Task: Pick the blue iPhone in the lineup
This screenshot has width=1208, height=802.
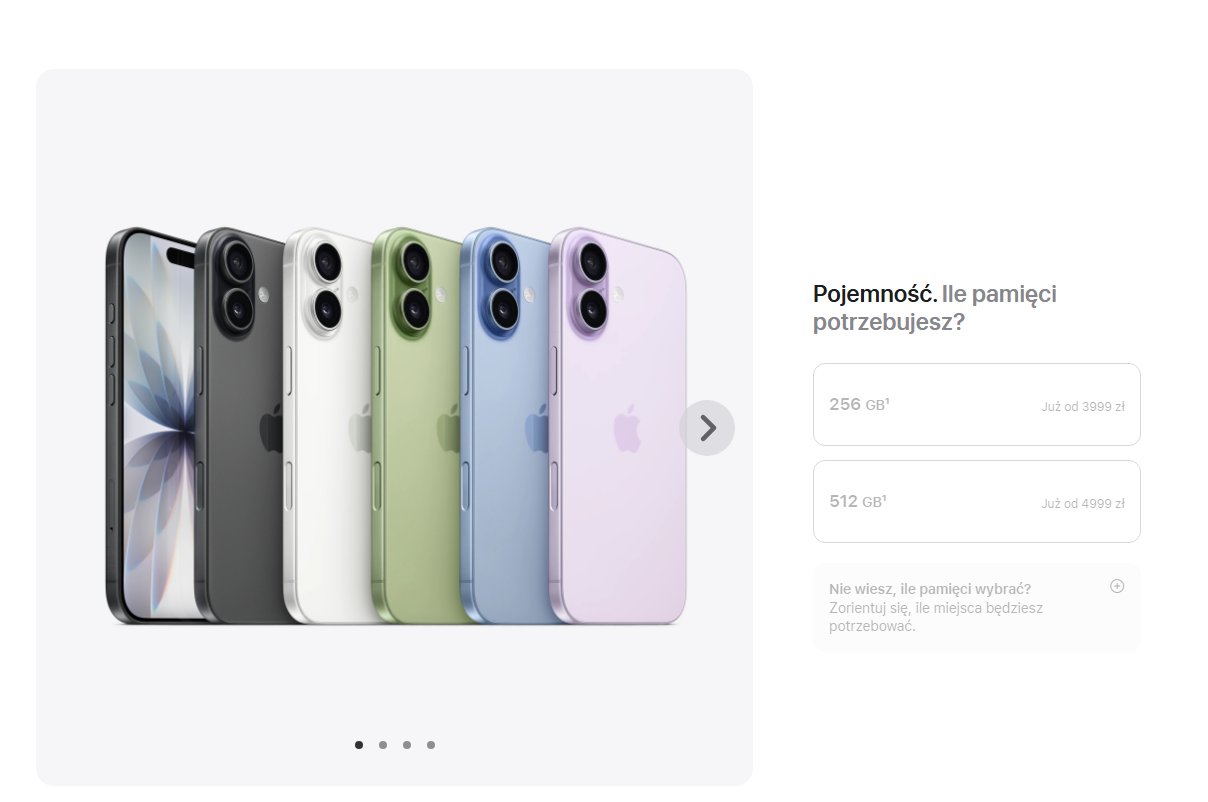Action: point(505,426)
